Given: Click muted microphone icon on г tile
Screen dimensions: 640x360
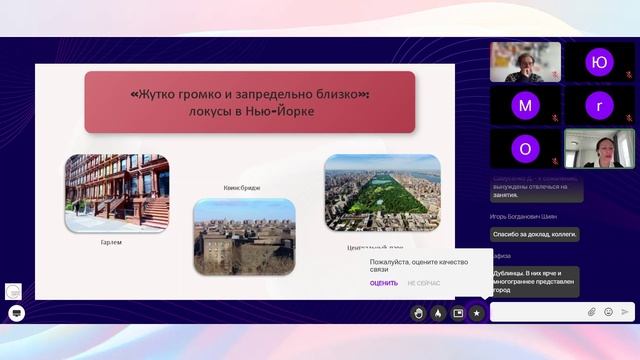Looking at the screenshot, I should click(x=629, y=118).
